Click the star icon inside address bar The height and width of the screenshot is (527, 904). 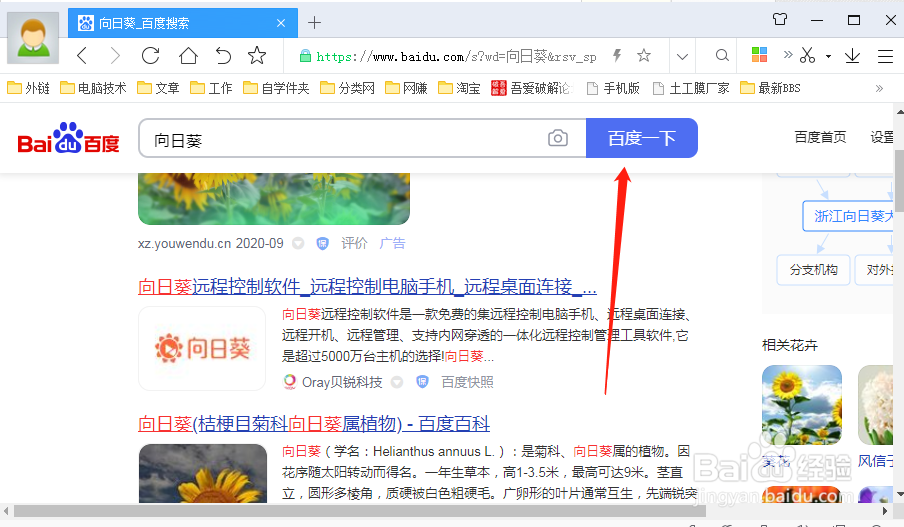tap(643, 55)
